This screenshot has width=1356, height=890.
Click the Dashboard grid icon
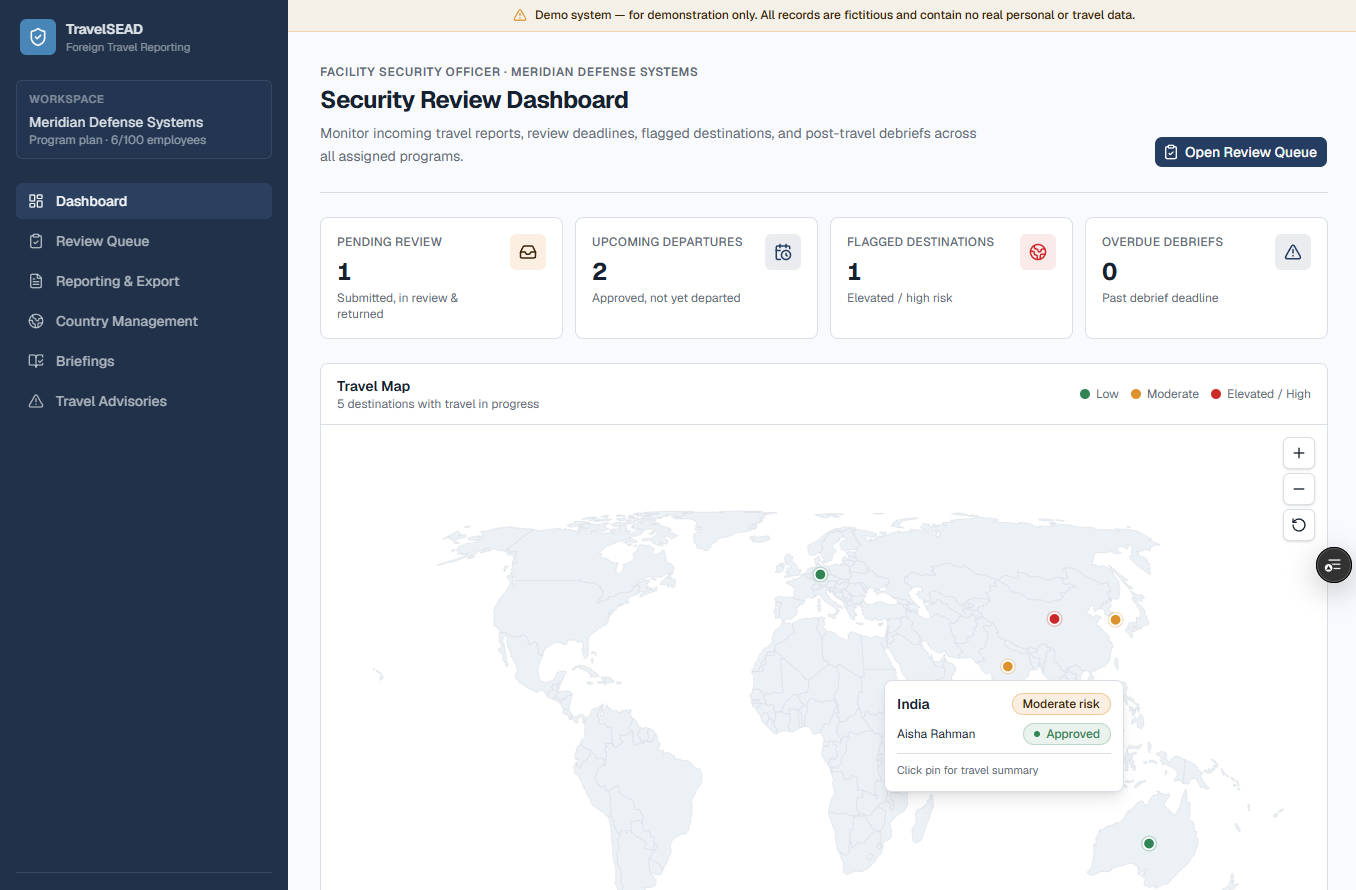coord(36,201)
